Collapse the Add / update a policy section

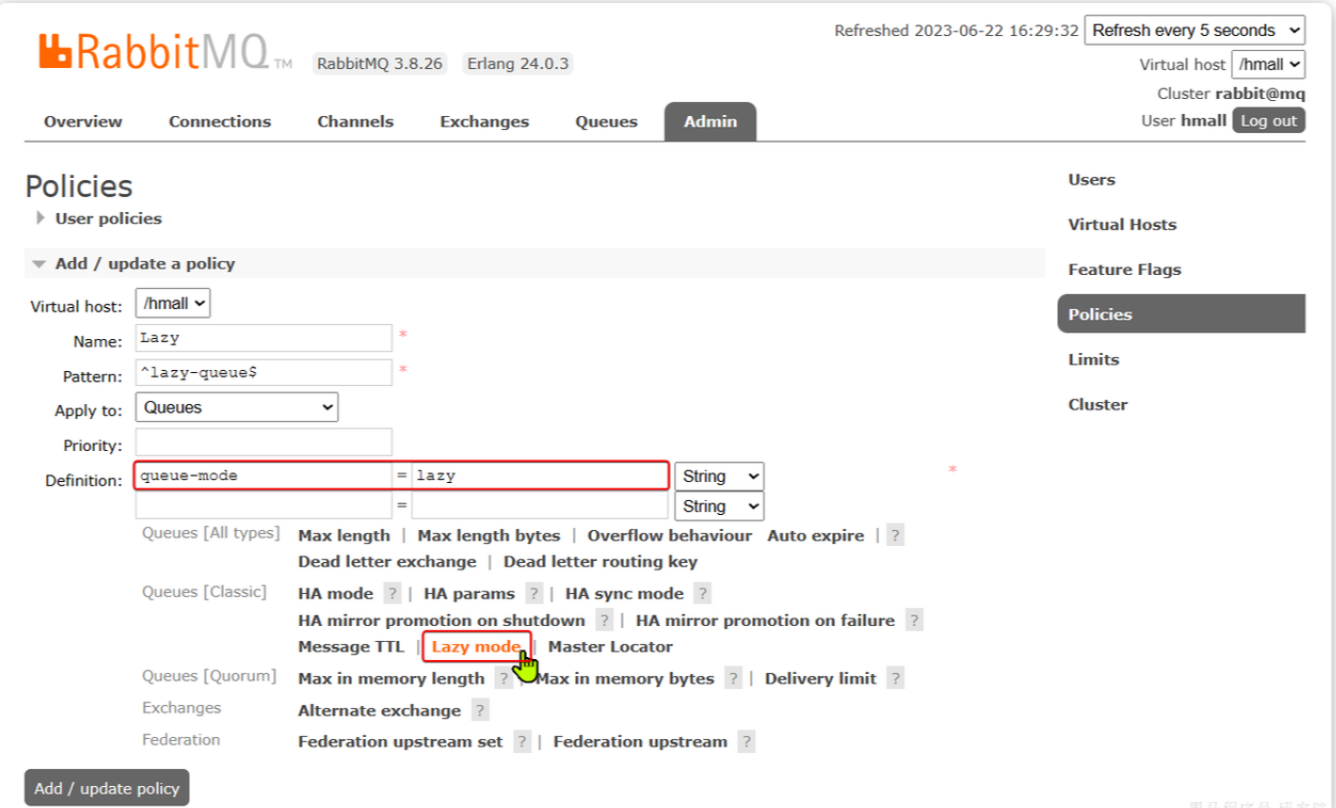tap(144, 264)
